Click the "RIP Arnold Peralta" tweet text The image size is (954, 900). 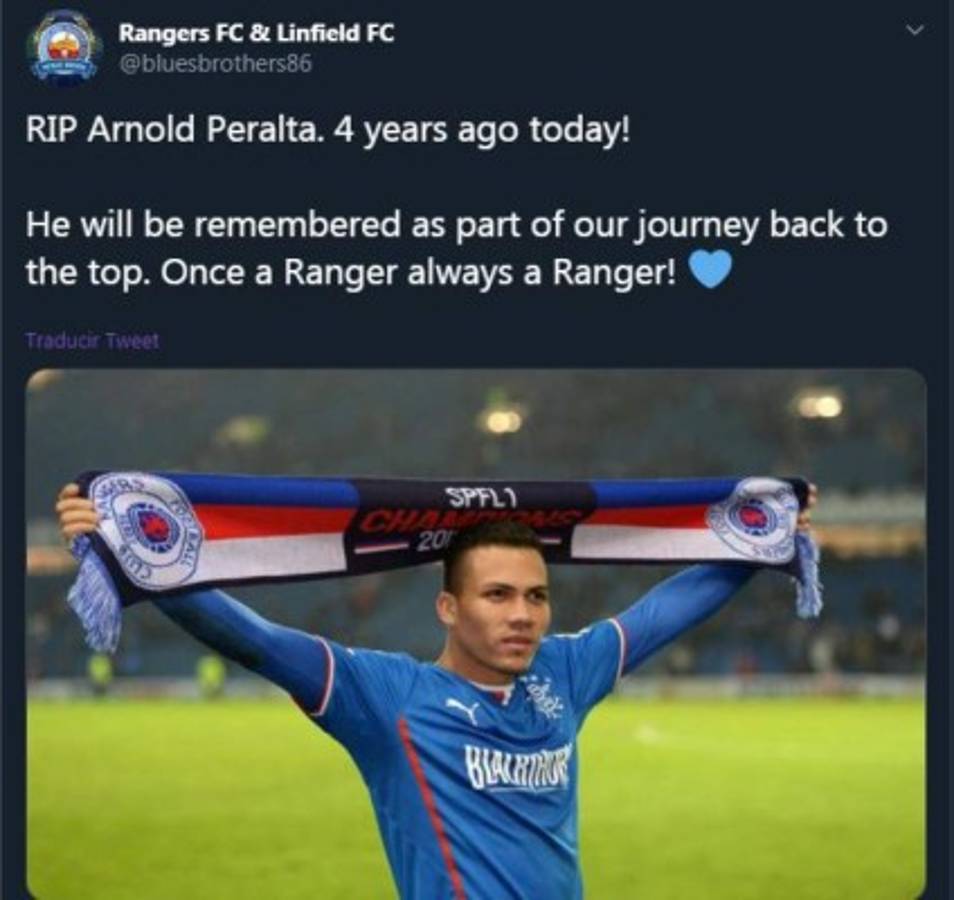(x=172, y=130)
